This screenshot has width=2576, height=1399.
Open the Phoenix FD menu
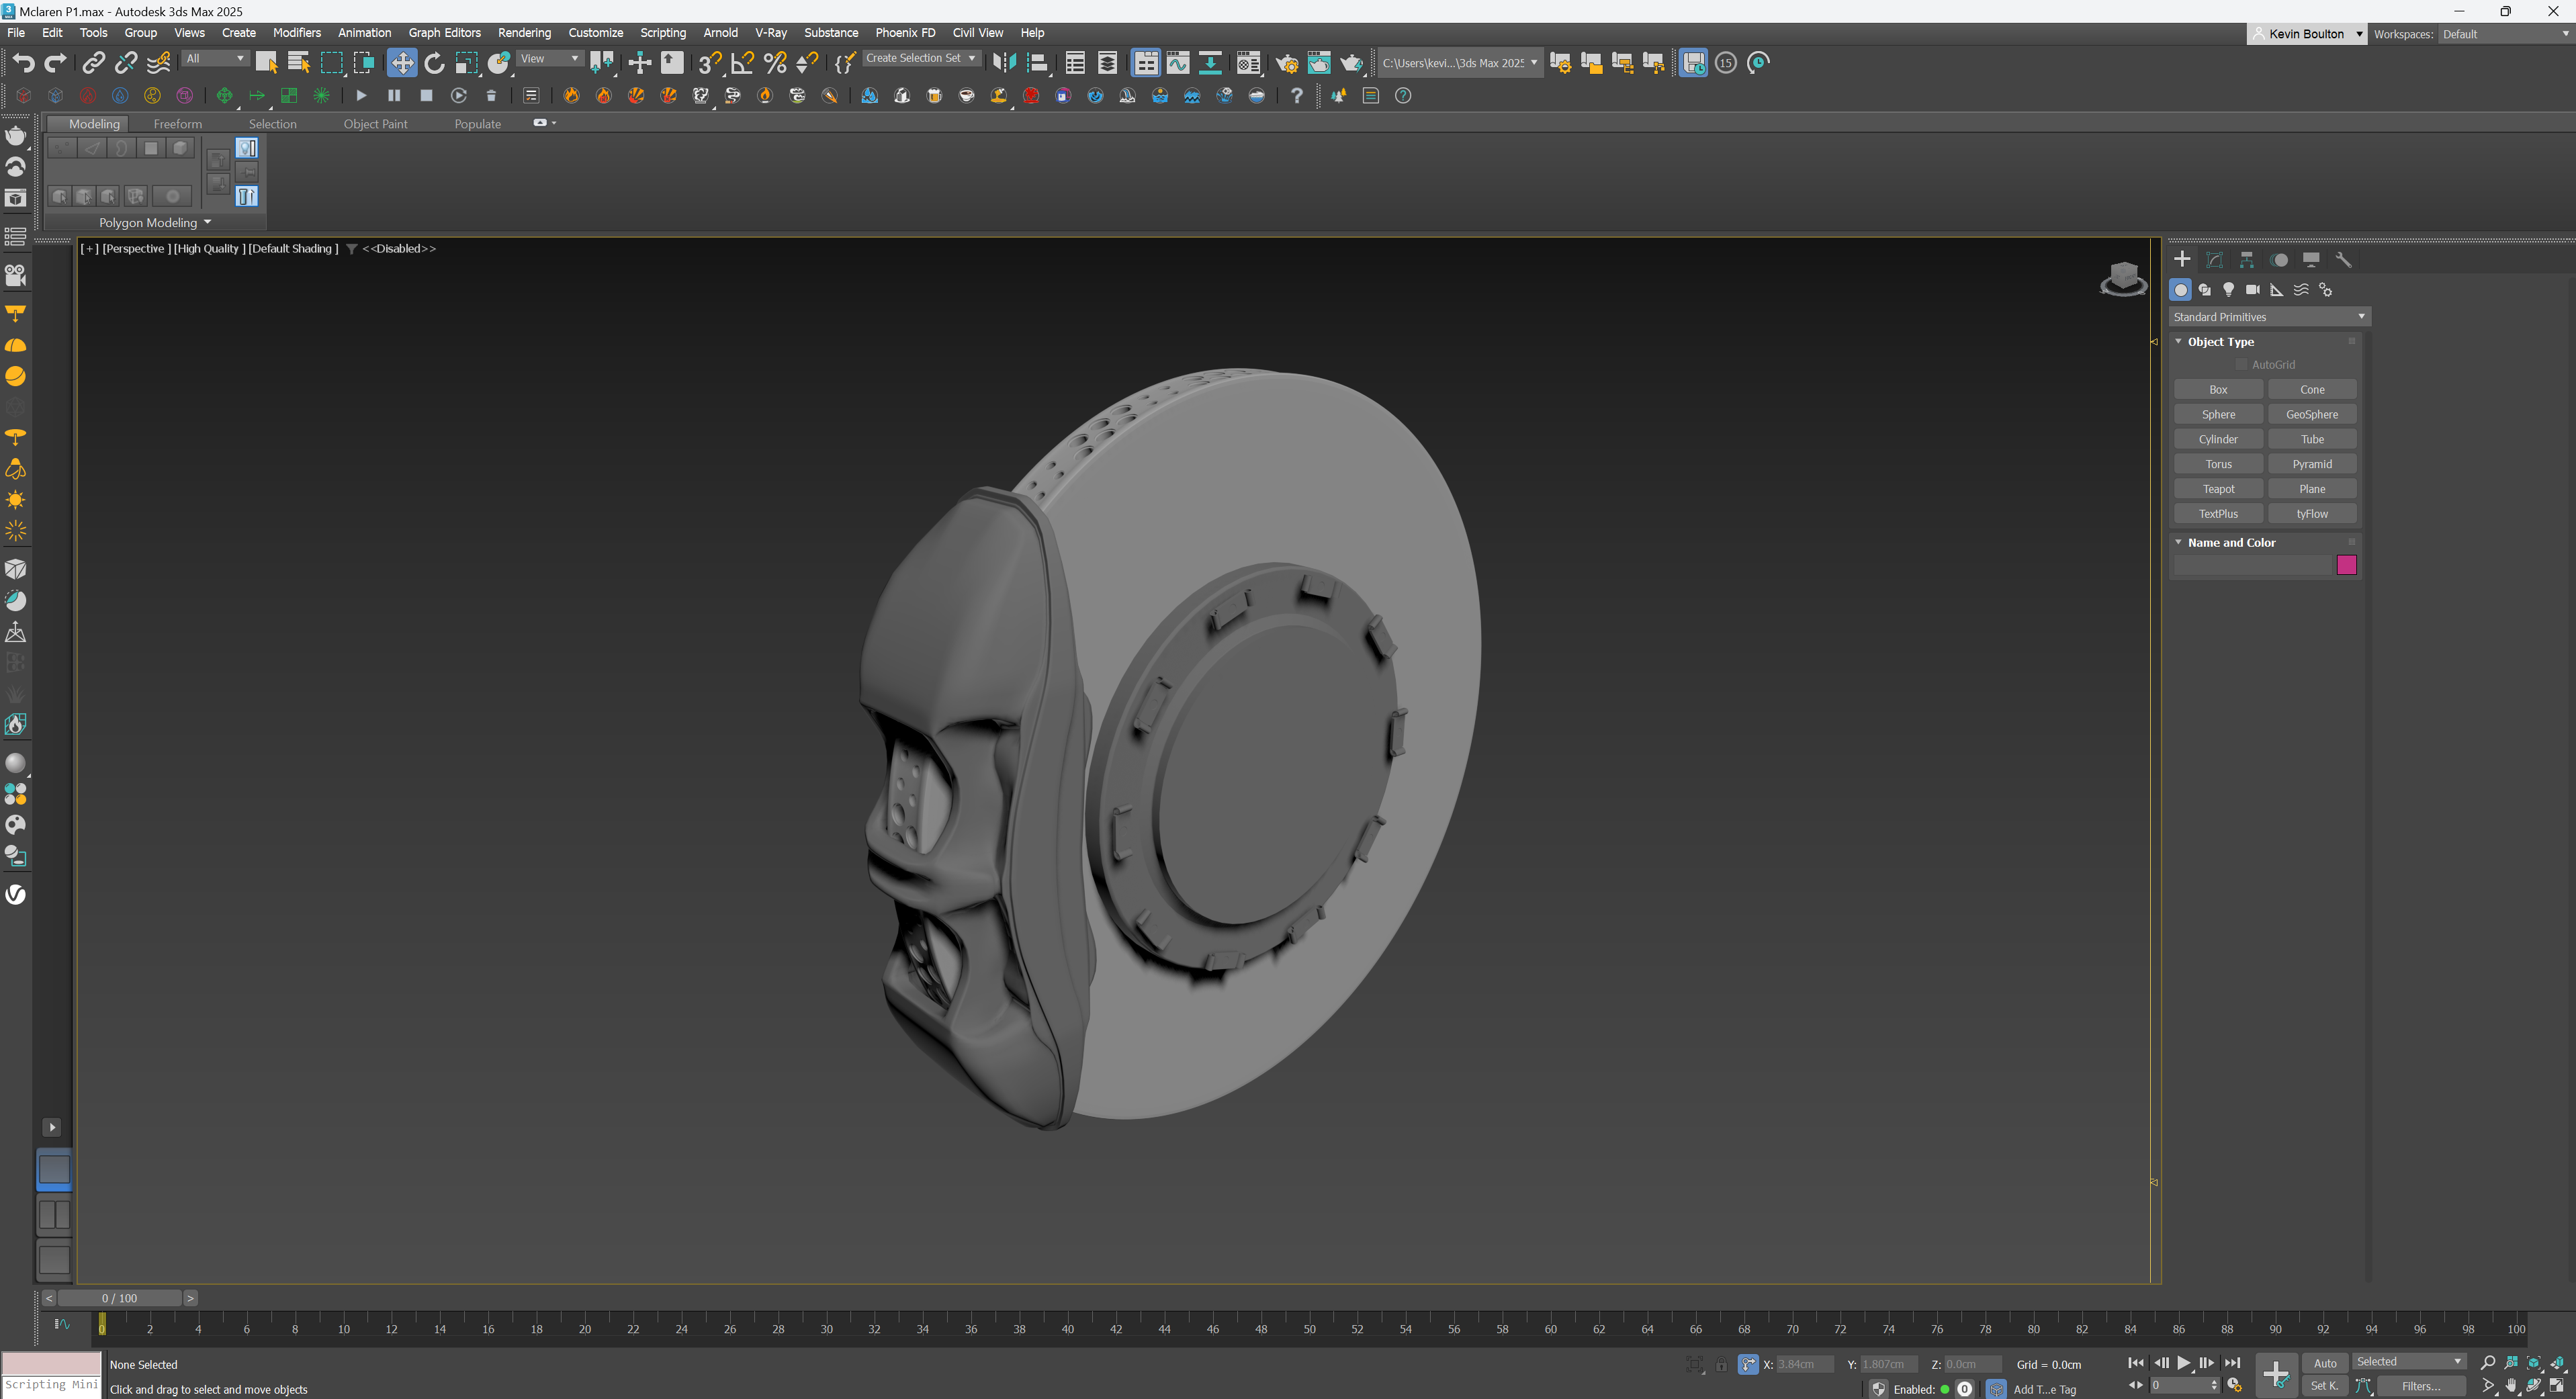[905, 33]
